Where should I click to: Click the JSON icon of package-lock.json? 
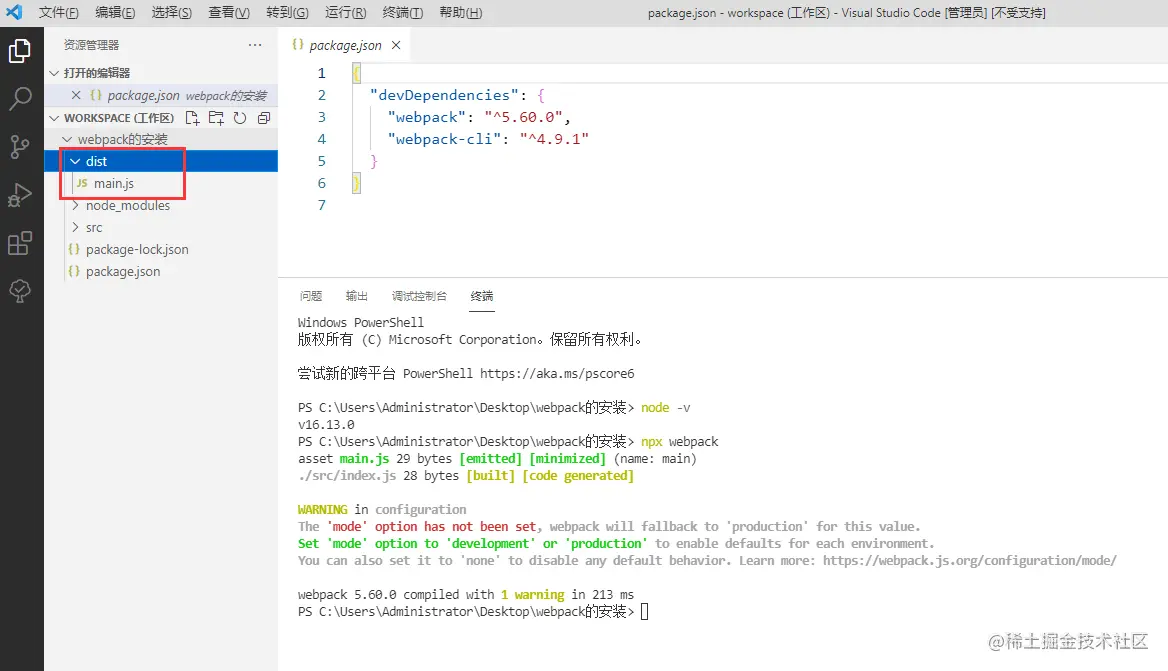(74, 249)
